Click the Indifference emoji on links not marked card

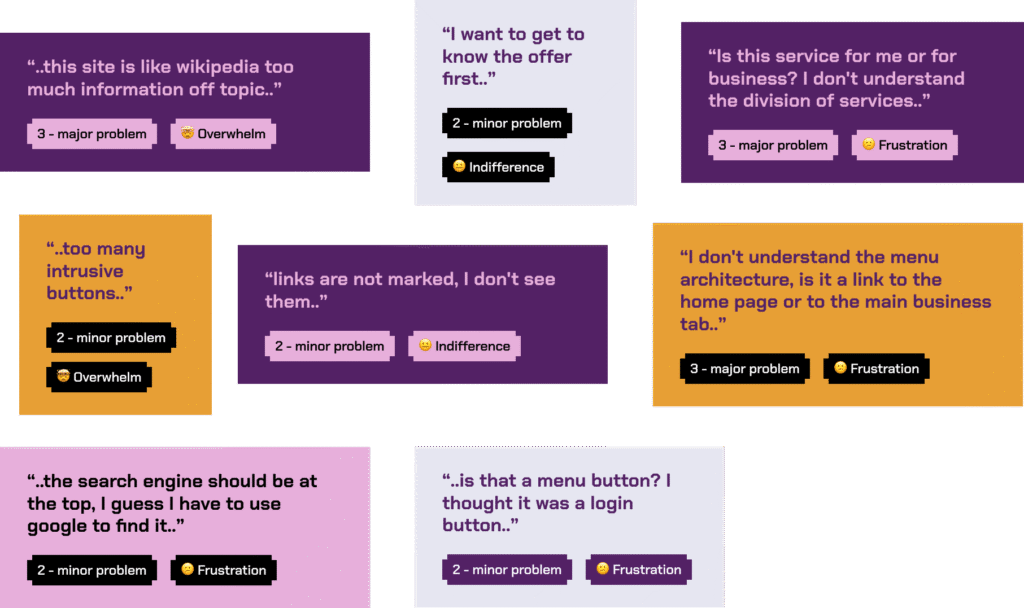[425, 345]
